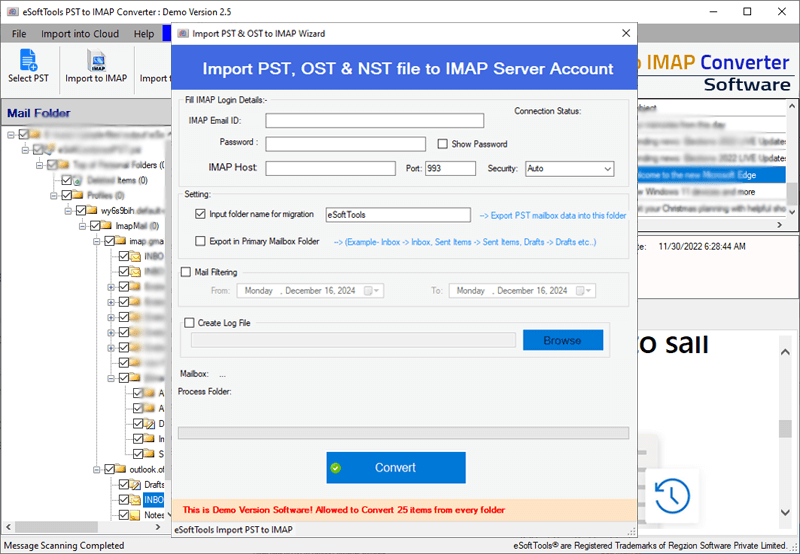Image resolution: width=800 pixels, height=554 pixels.
Task: Click the wizard title bar app icon
Action: 182,34
